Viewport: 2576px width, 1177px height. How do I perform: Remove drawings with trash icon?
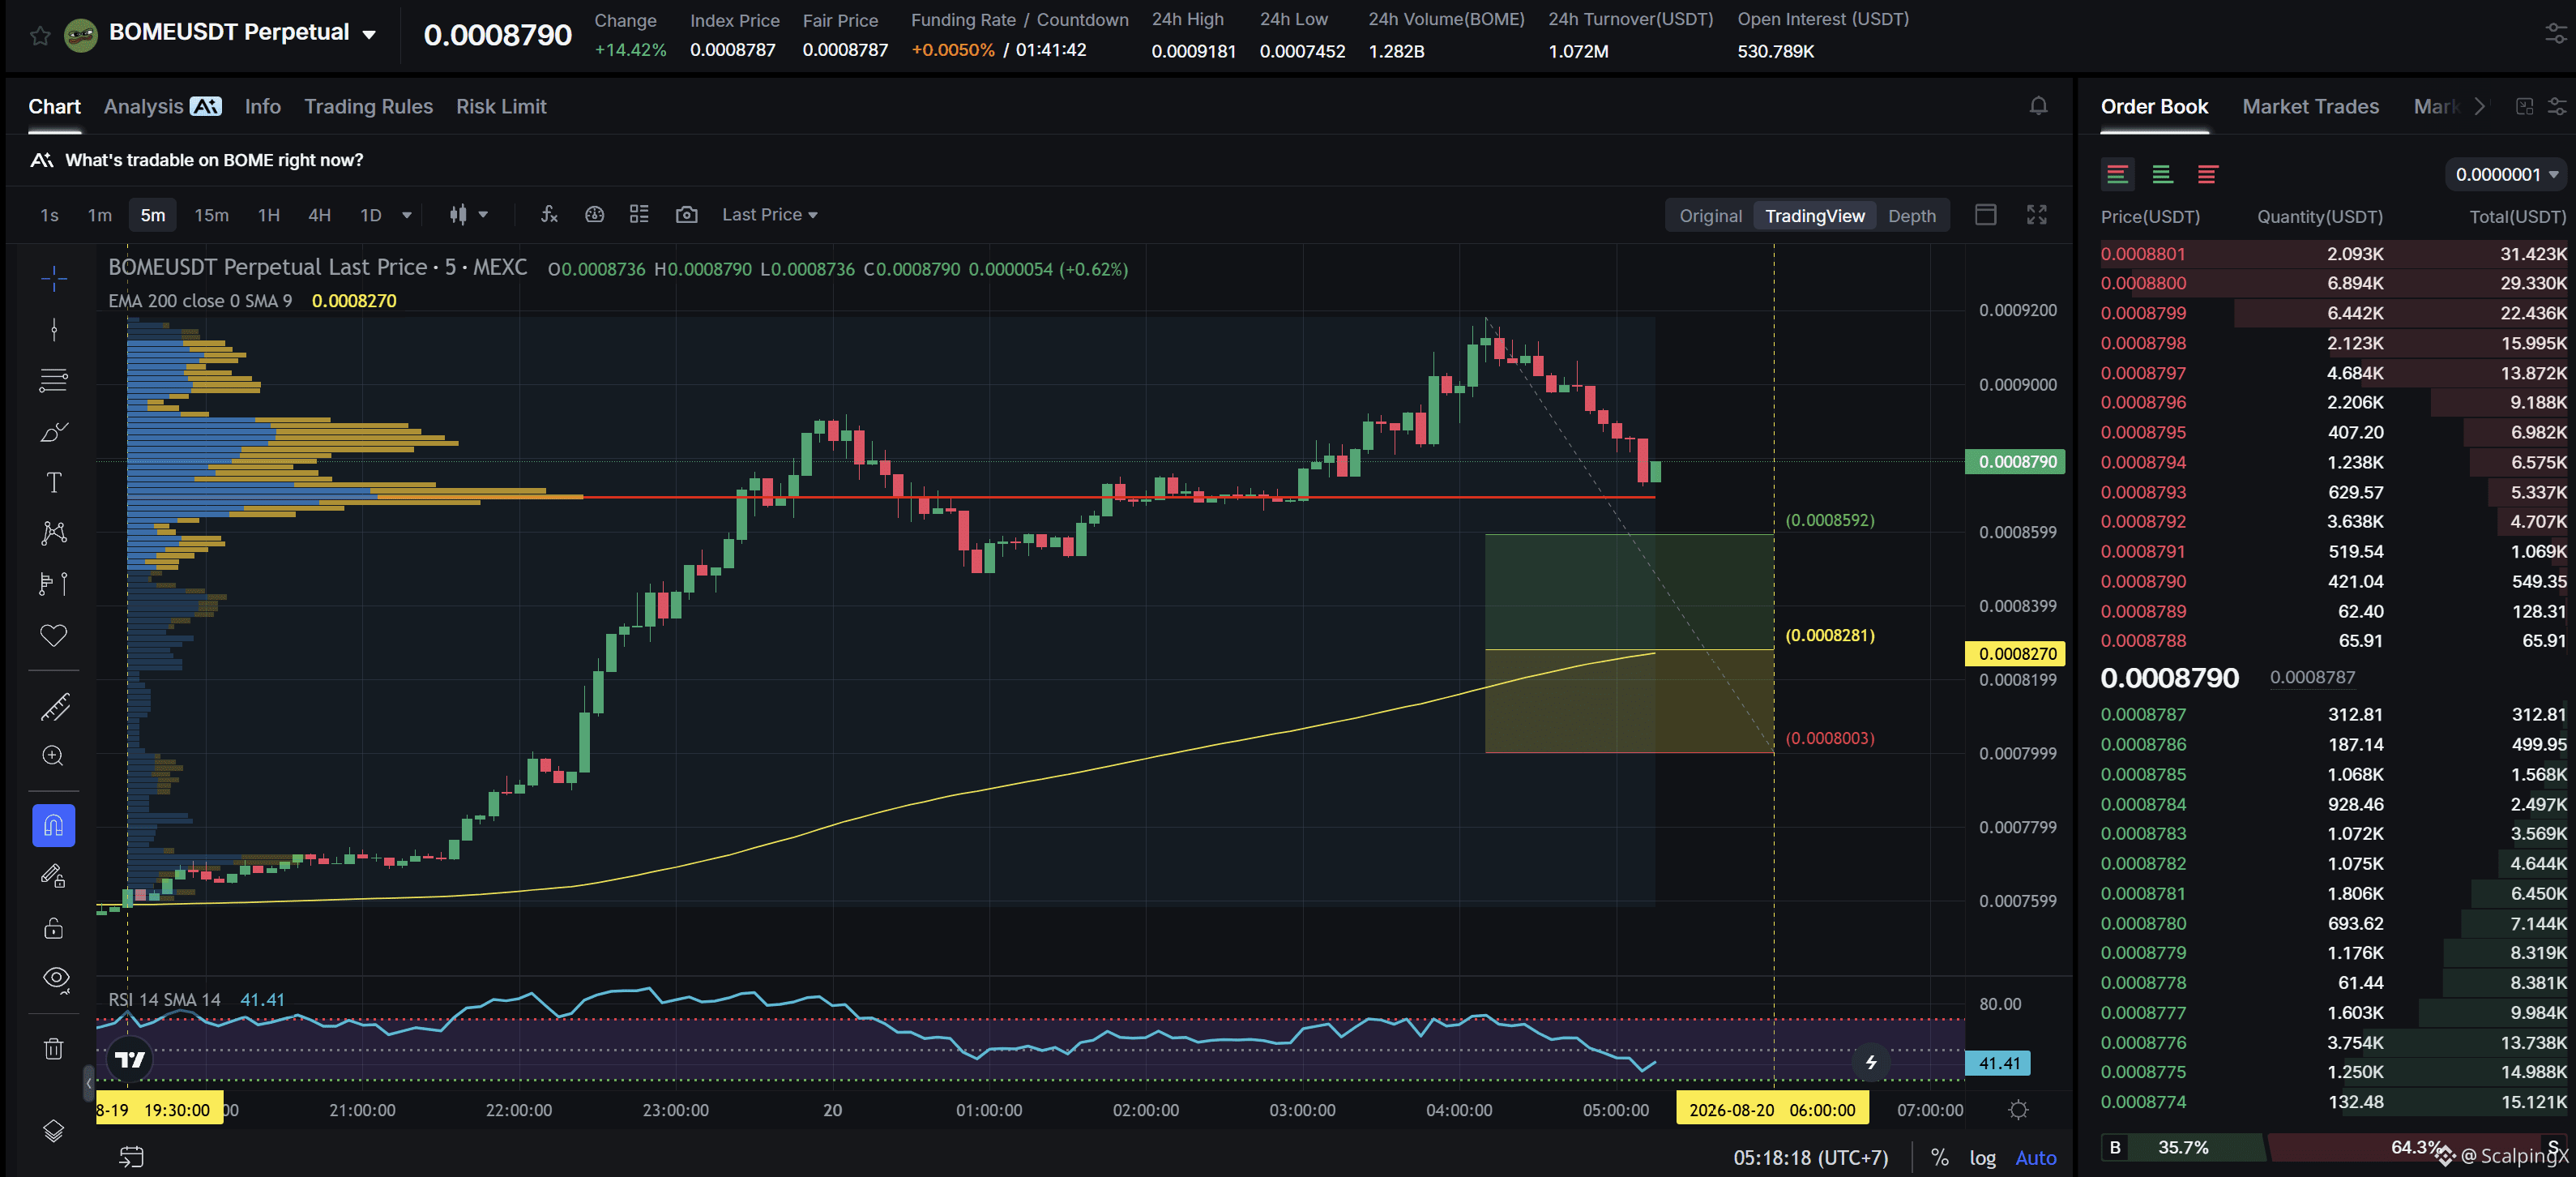tap(54, 1048)
